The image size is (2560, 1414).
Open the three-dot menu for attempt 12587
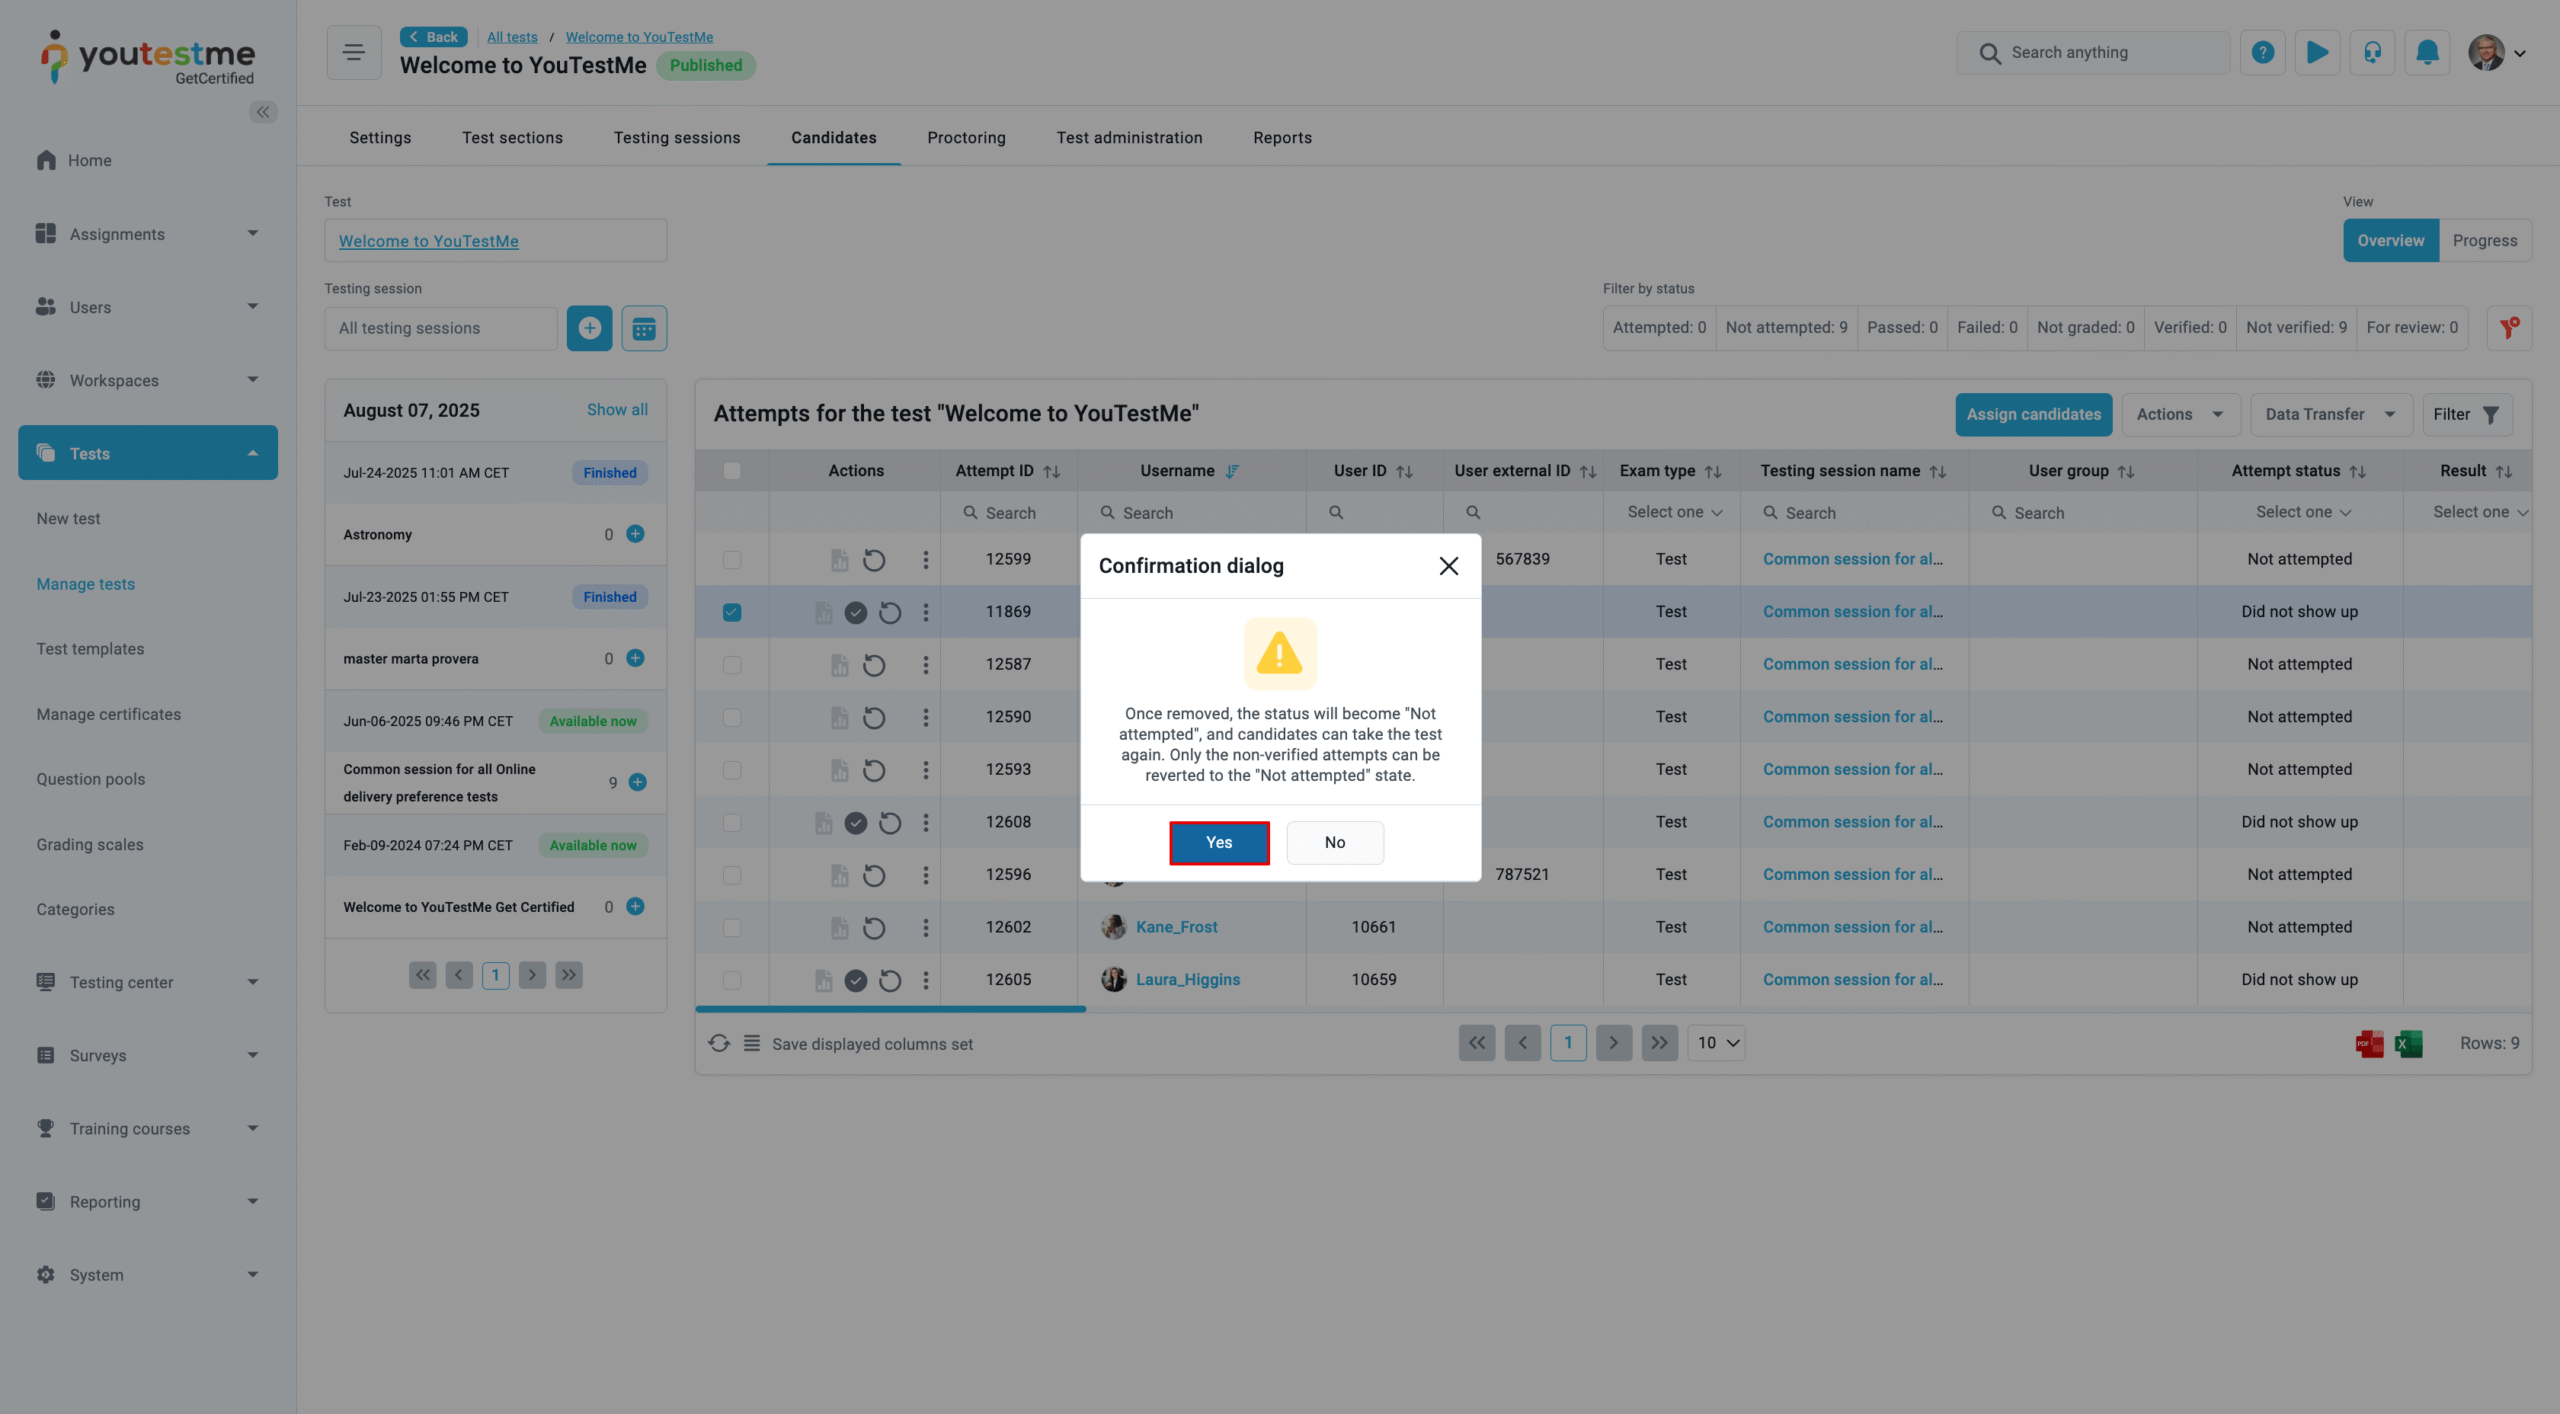tap(925, 665)
